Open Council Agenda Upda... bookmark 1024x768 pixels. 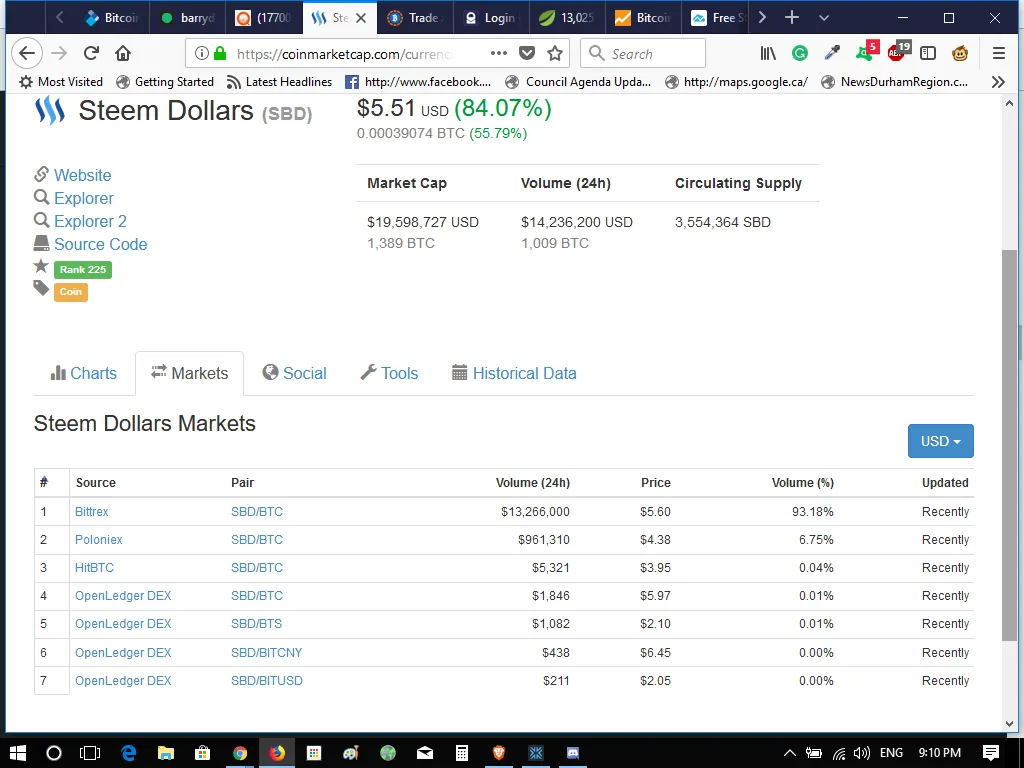click(579, 82)
